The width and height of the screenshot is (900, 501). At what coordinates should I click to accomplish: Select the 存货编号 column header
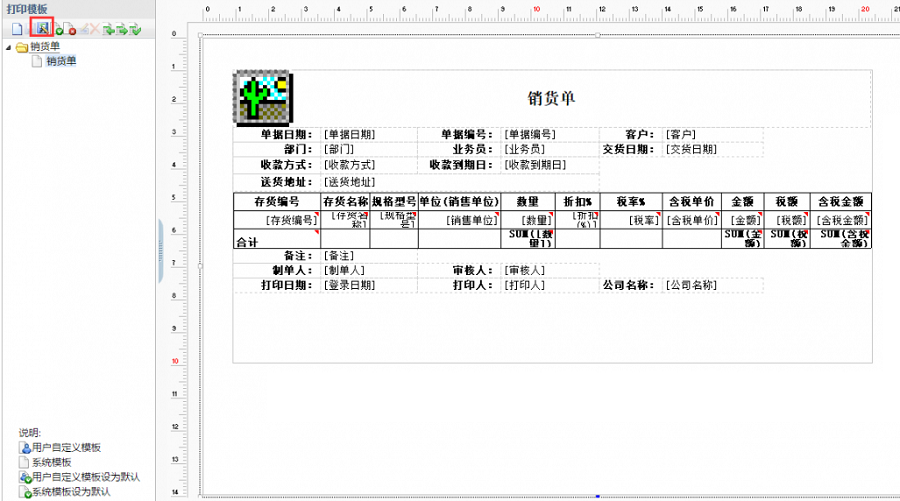coord(277,202)
